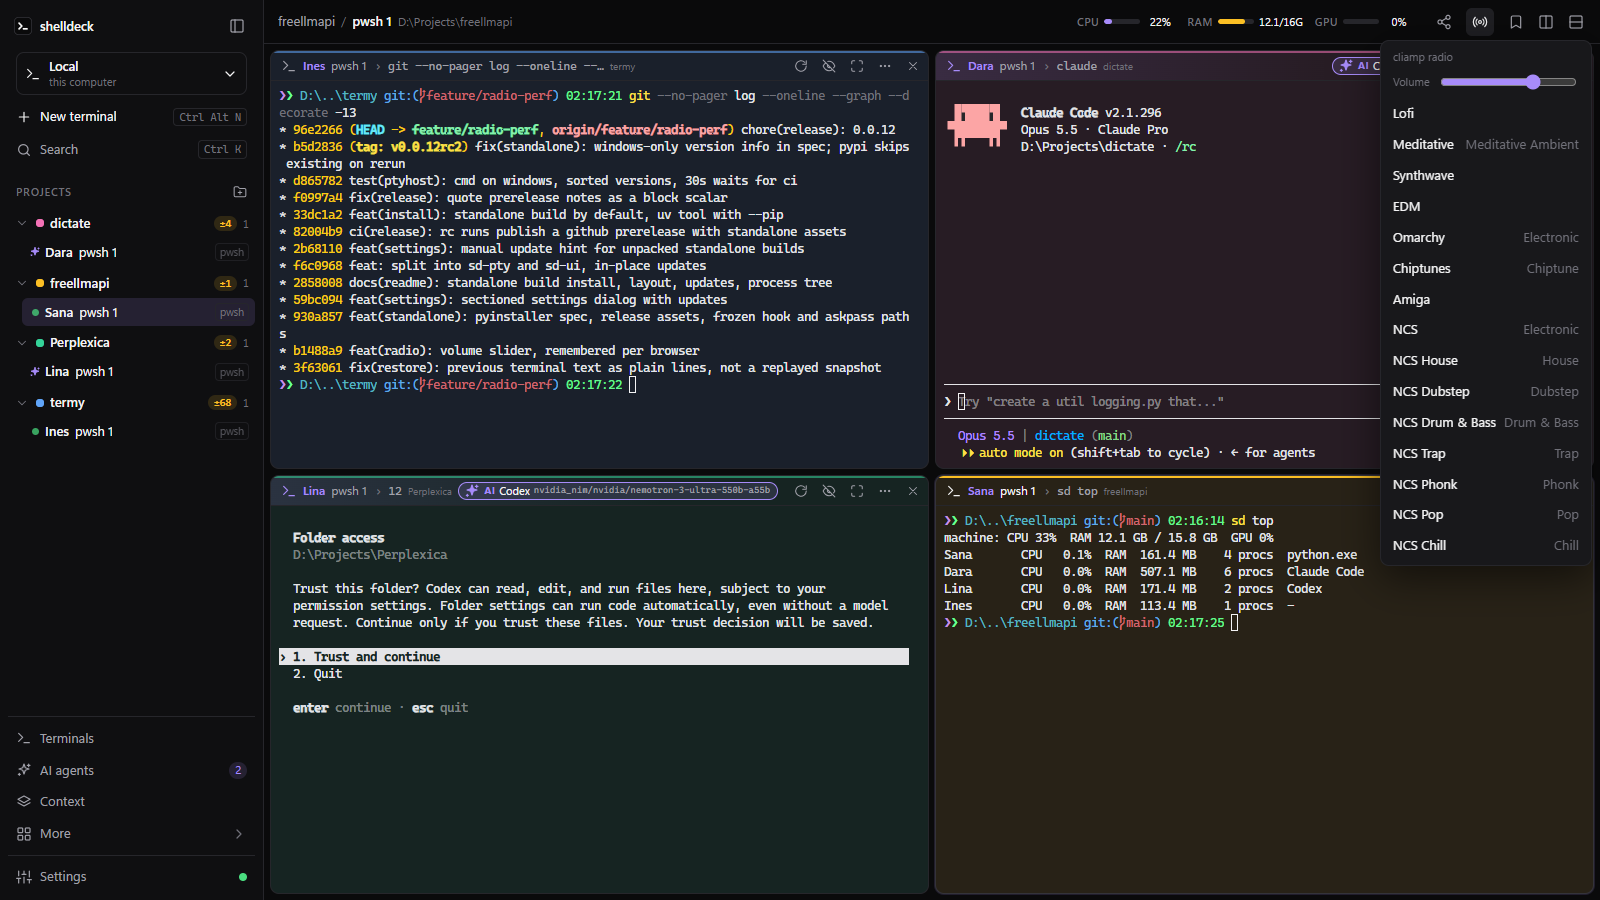Restart the Ines pwsh 1 terminal pane
This screenshot has height=900, width=1600.
[x=801, y=66]
